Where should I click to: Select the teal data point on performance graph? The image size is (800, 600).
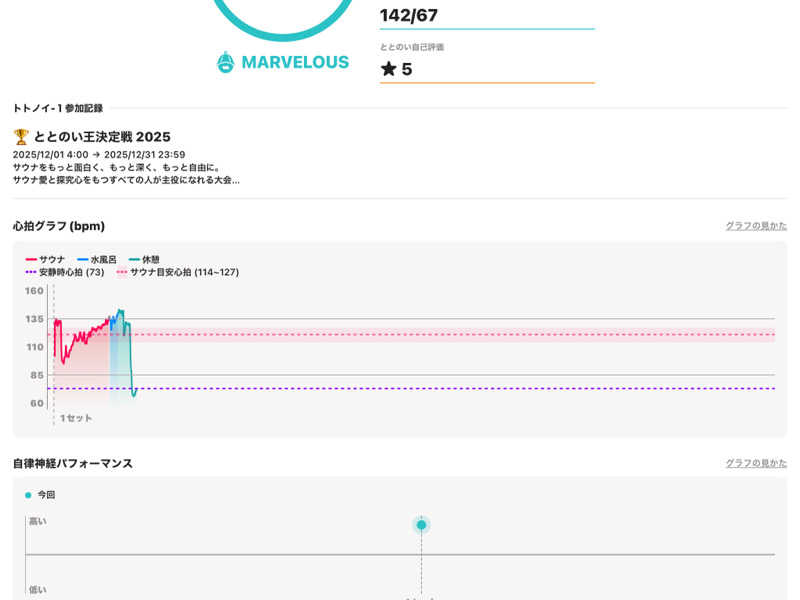click(x=421, y=525)
